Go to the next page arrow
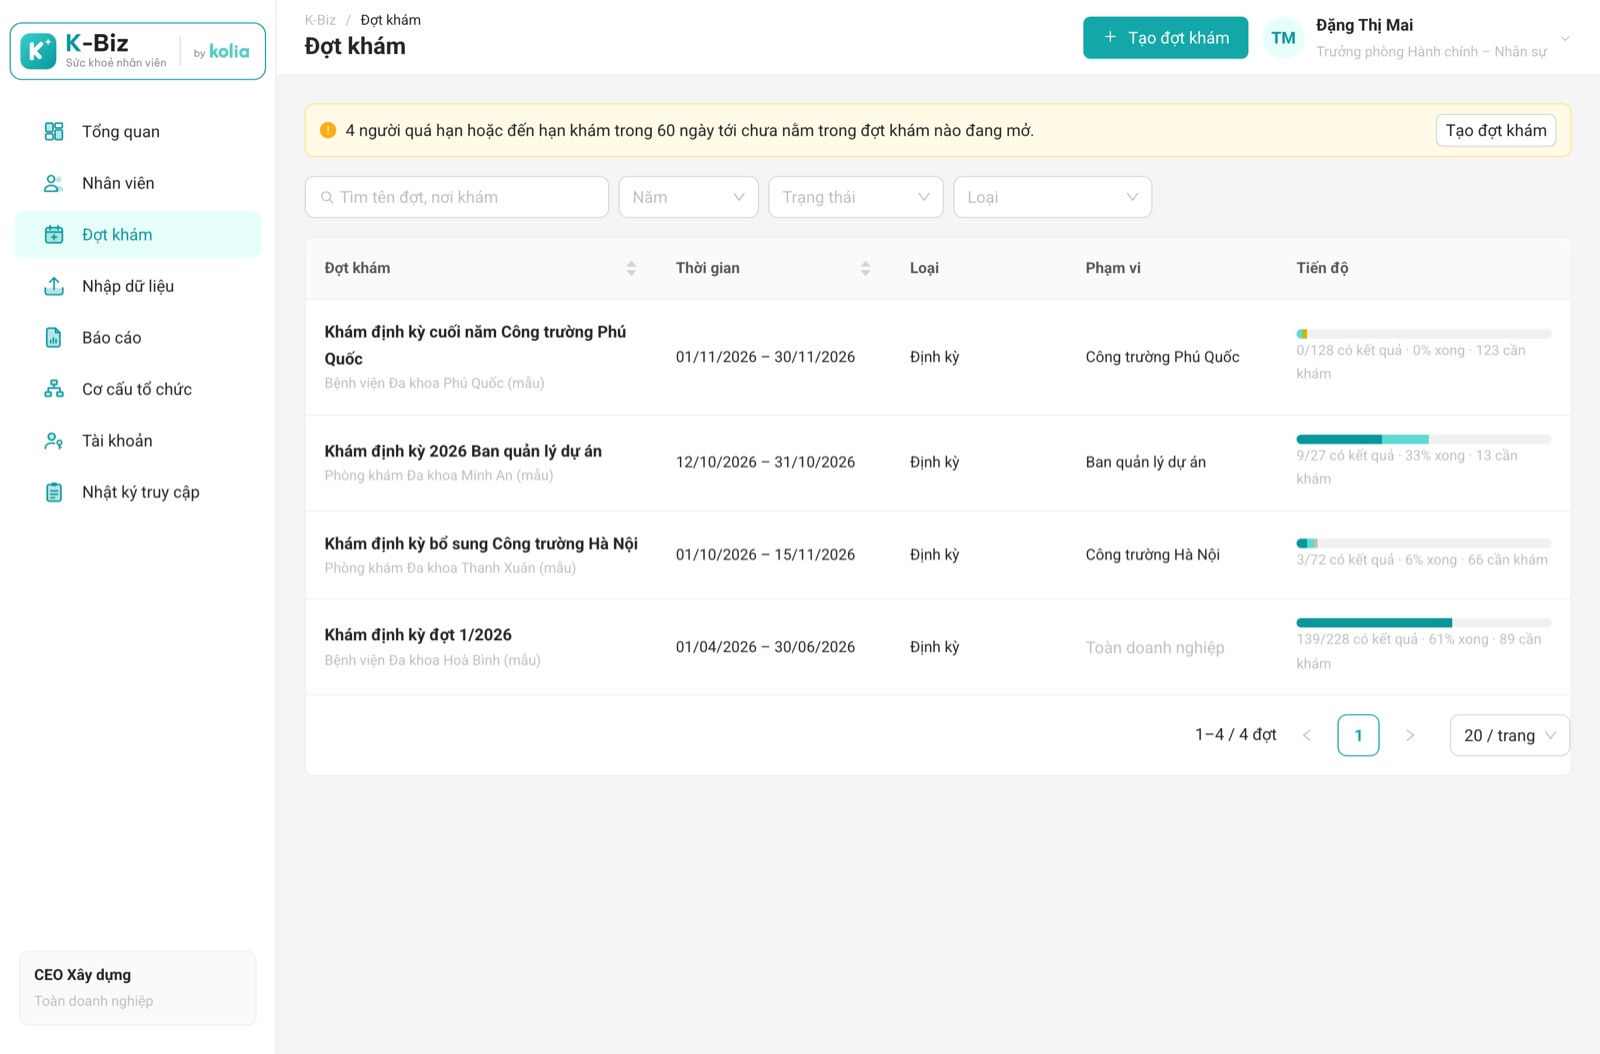The height and width of the screenshot is (1054, 1600). pyautogui.click(x=1410, y=735)
